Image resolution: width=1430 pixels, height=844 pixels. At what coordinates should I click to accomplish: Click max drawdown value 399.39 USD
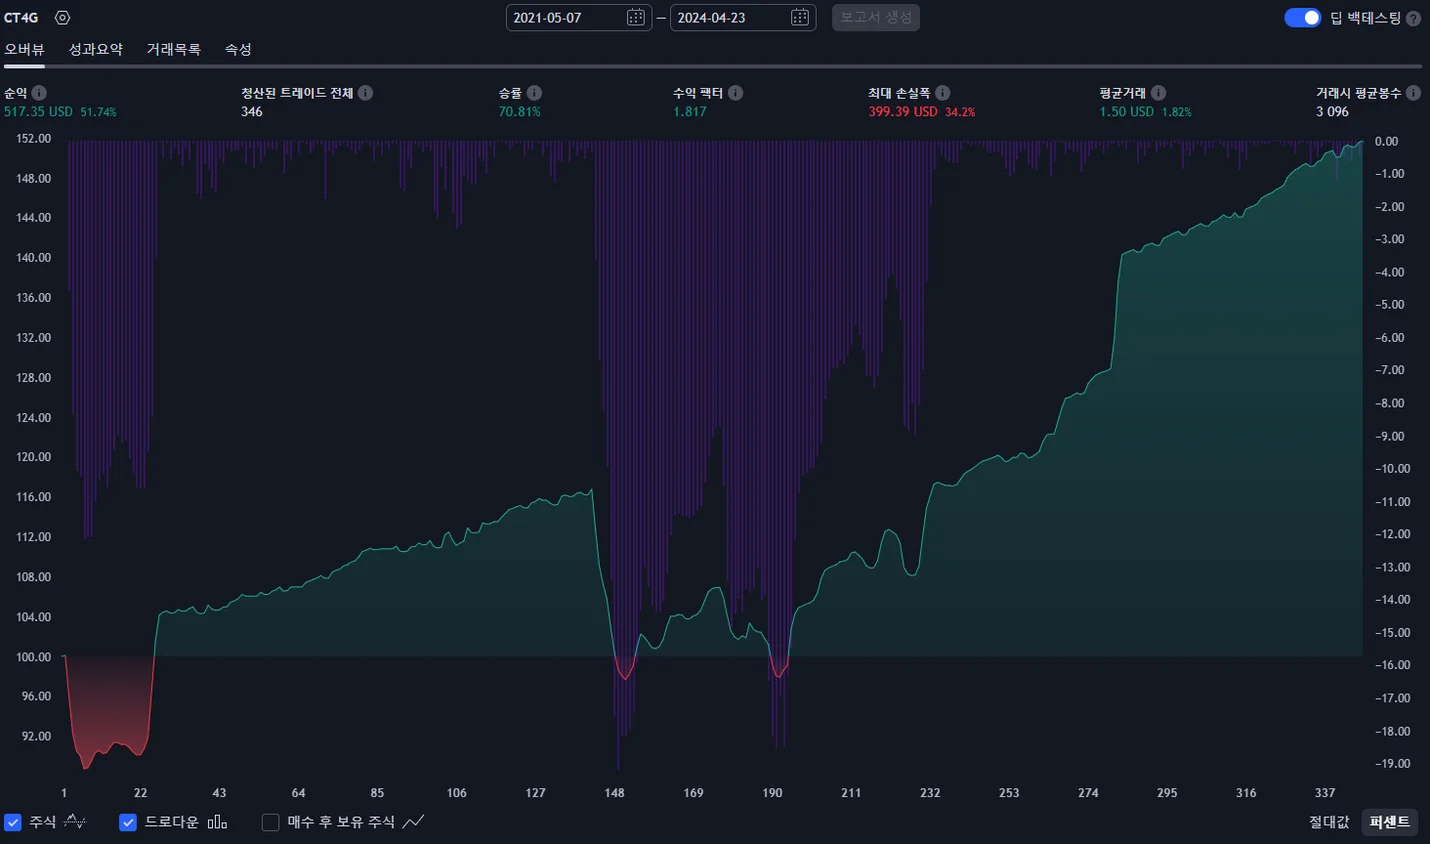(x=903, y=112)
